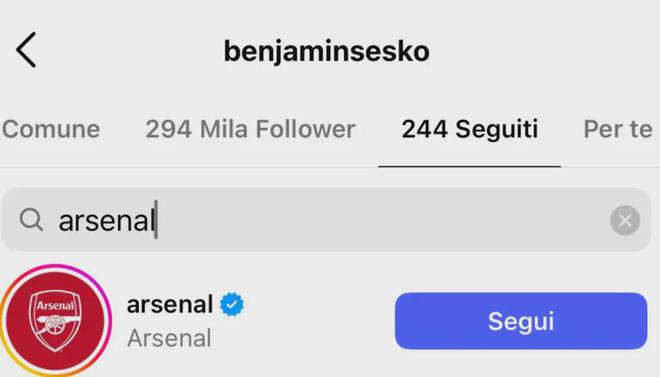The image size is (660, 377).
Task: Select the 244 Seguiti tab
Action: click(470, 129)
